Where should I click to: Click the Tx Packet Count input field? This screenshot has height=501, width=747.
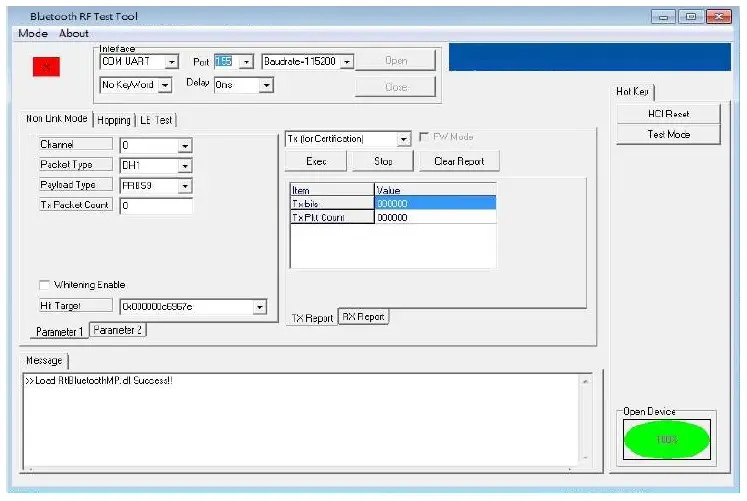[156, 206]
